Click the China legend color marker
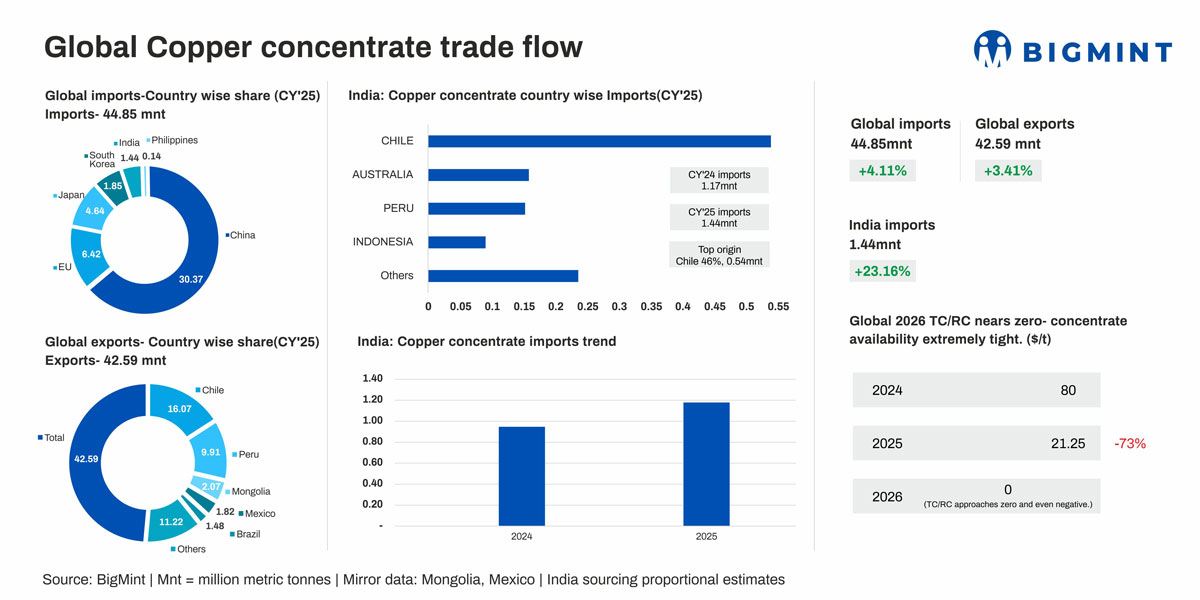Image resolution: width=1200 pixels, height=600 pixels. pos(226,236)
